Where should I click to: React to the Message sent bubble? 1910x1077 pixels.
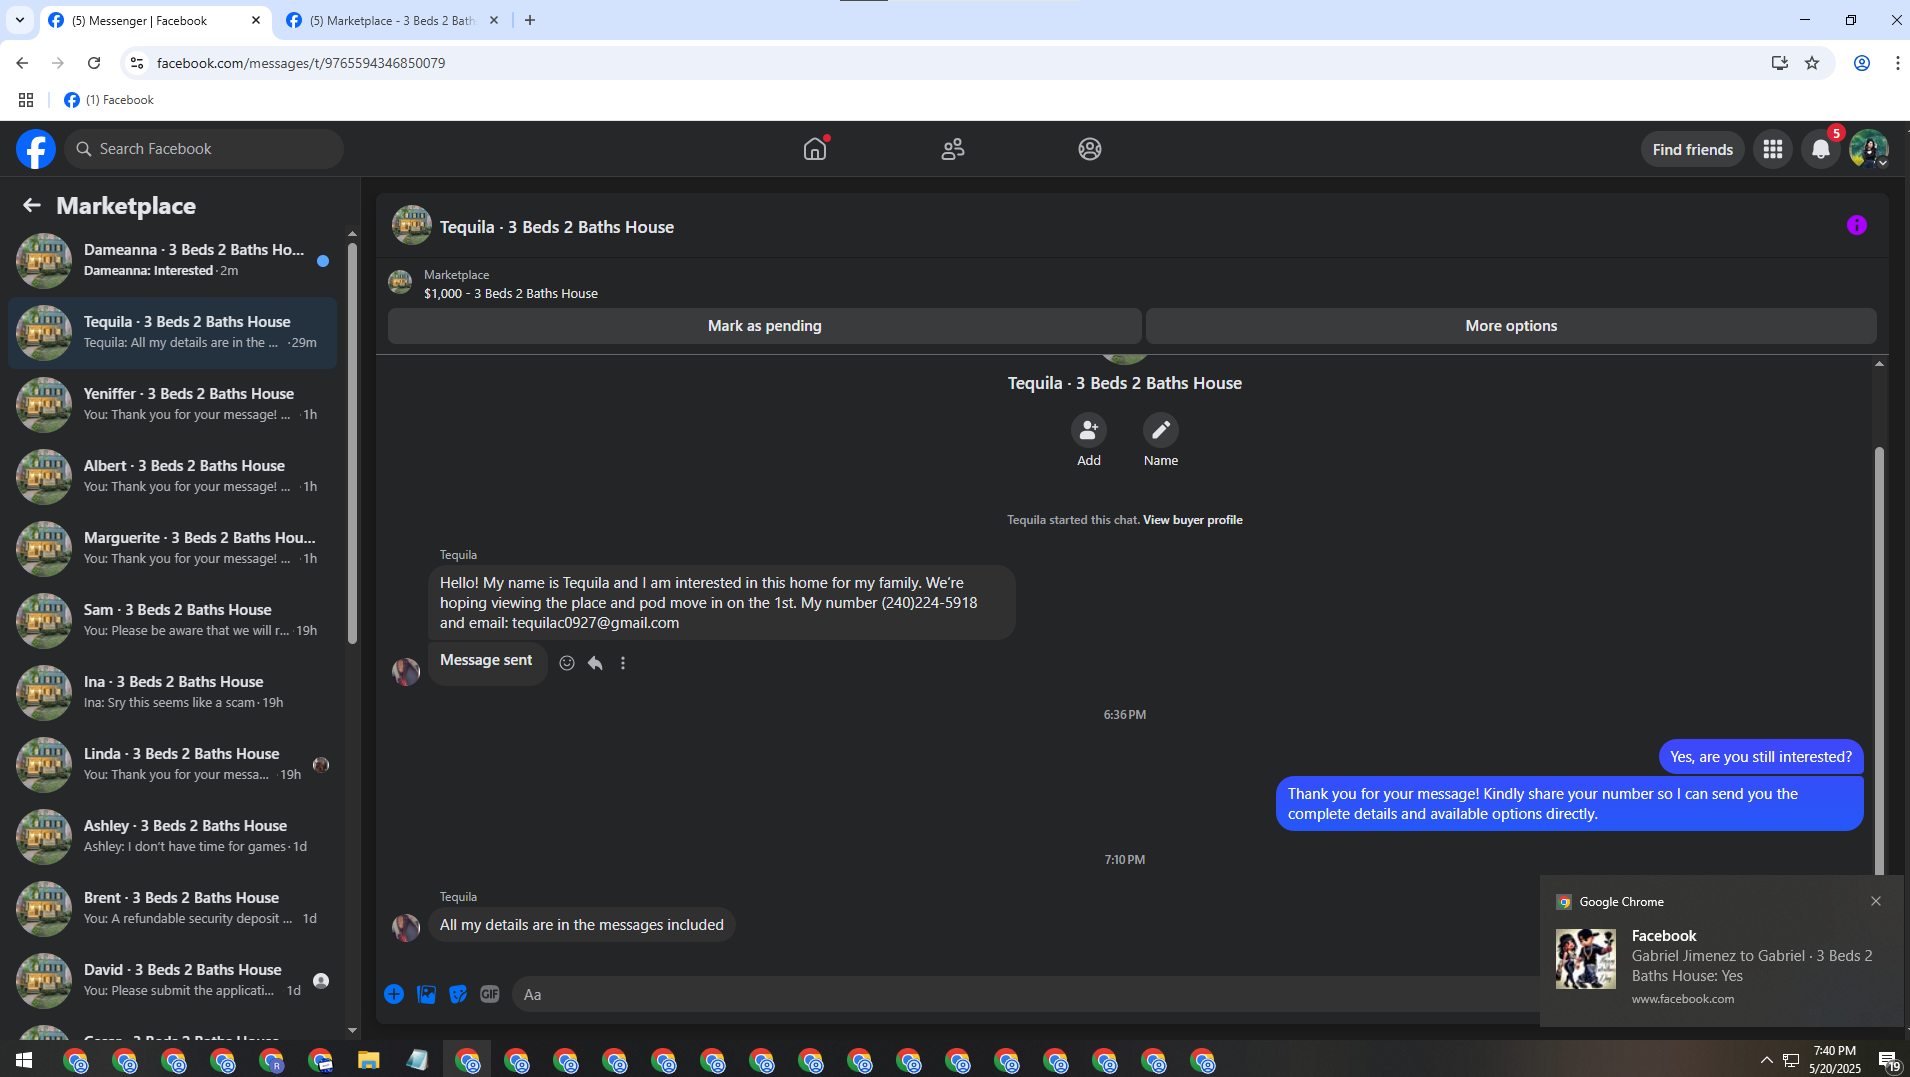pos(567,663)
